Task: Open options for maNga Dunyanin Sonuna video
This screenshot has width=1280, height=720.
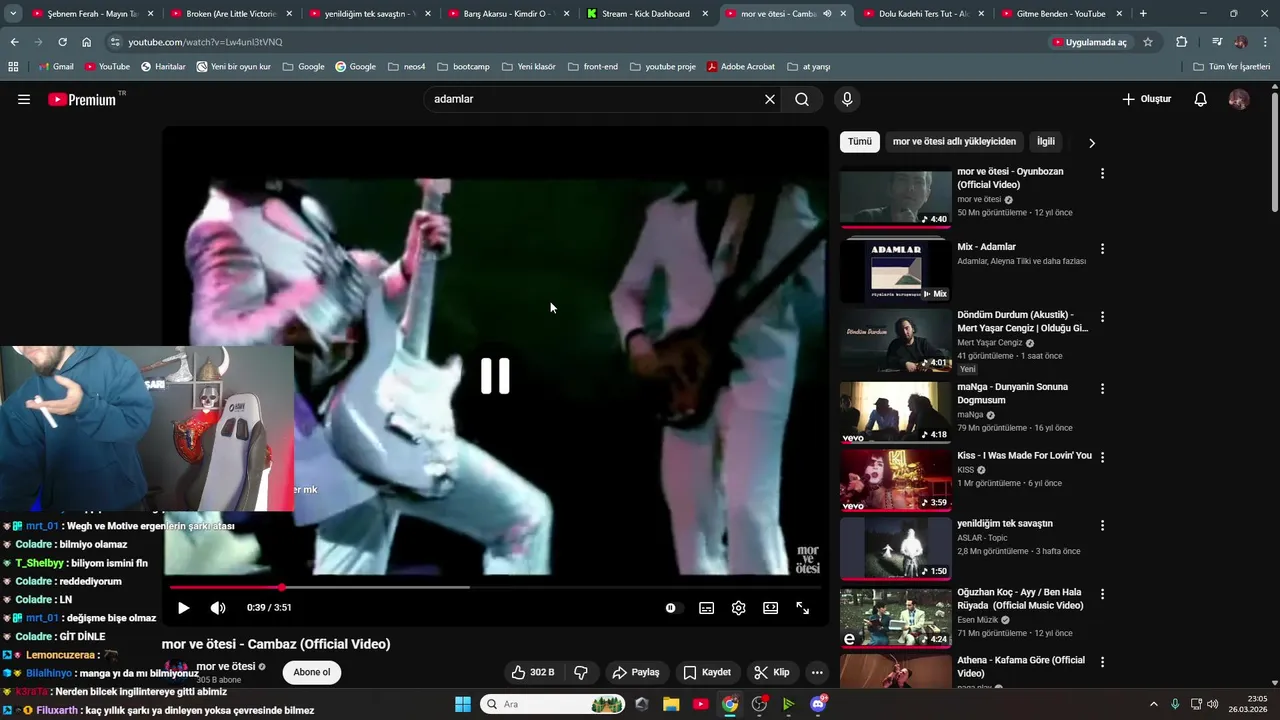Action: click(x=1102, y=388)
